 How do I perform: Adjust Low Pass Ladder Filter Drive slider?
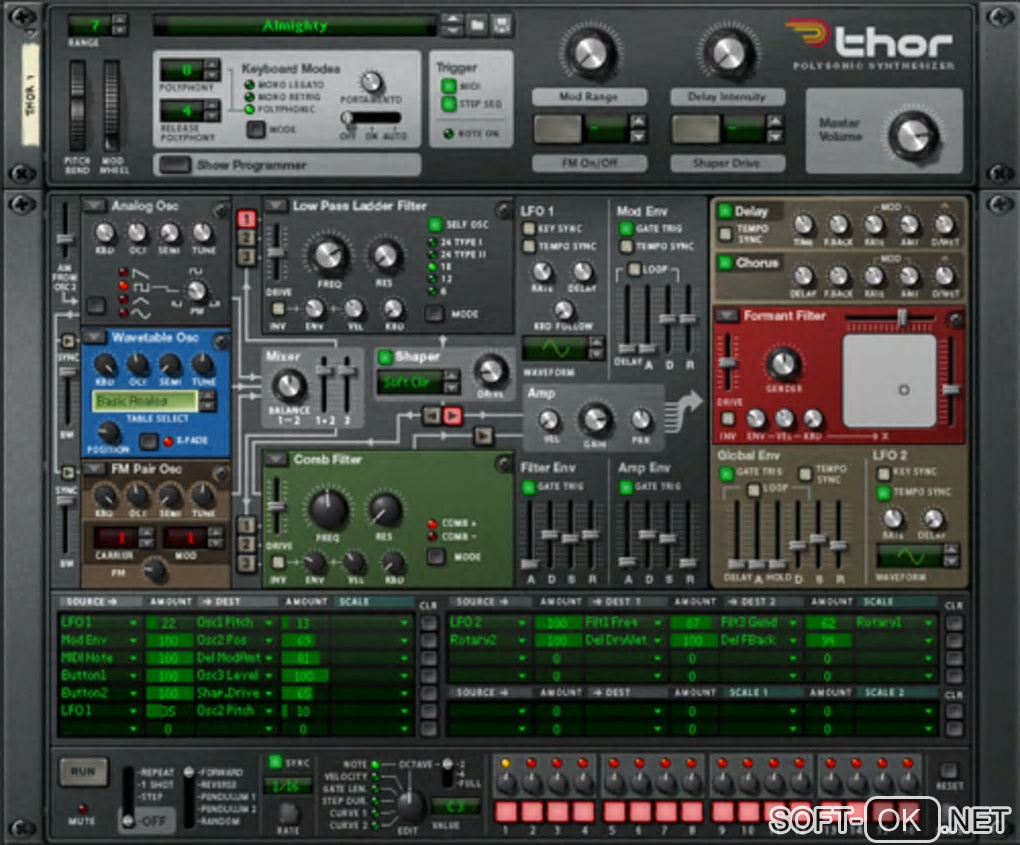pyautogui.click(x=276, y=254)
